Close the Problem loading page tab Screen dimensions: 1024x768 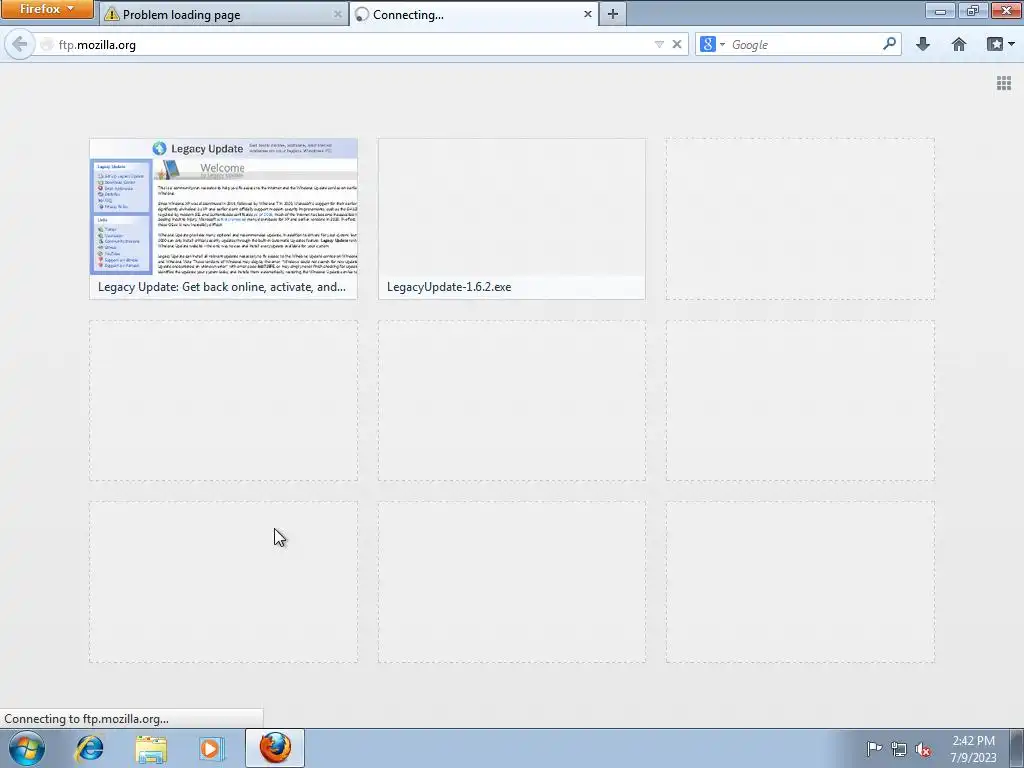[x=338, y=14]
